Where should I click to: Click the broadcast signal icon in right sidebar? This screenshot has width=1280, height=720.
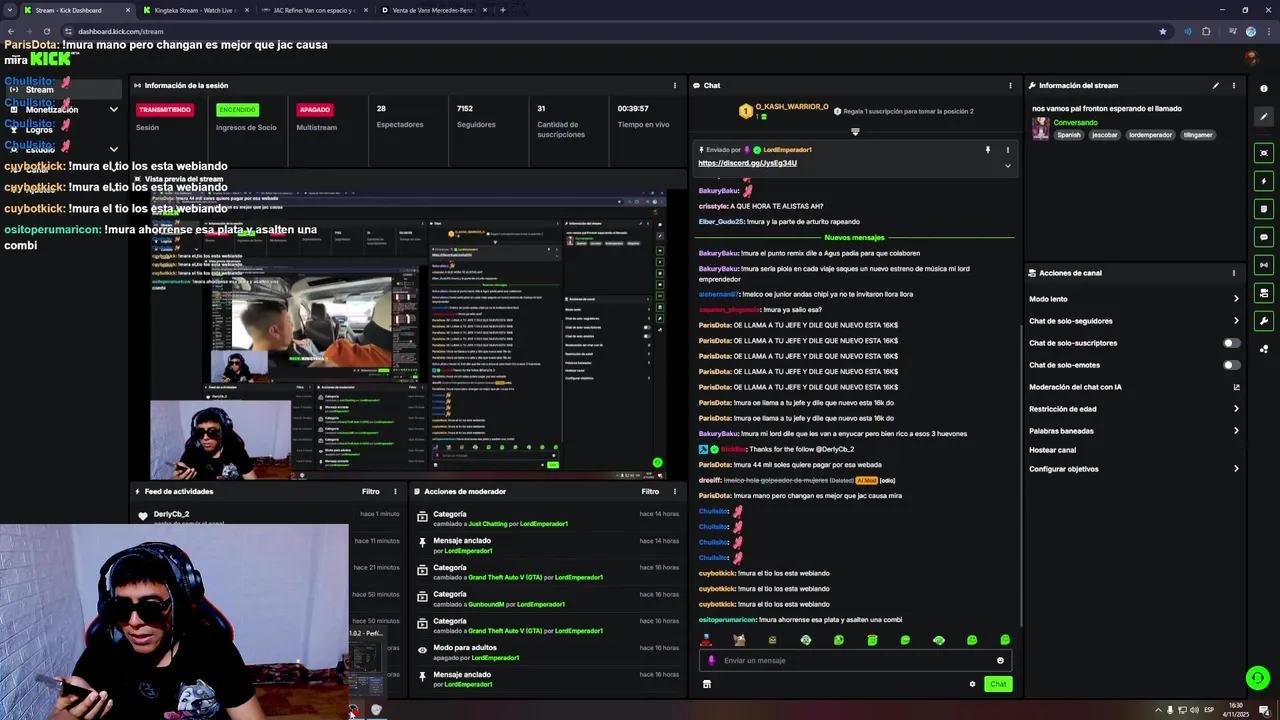(1264, 265)
